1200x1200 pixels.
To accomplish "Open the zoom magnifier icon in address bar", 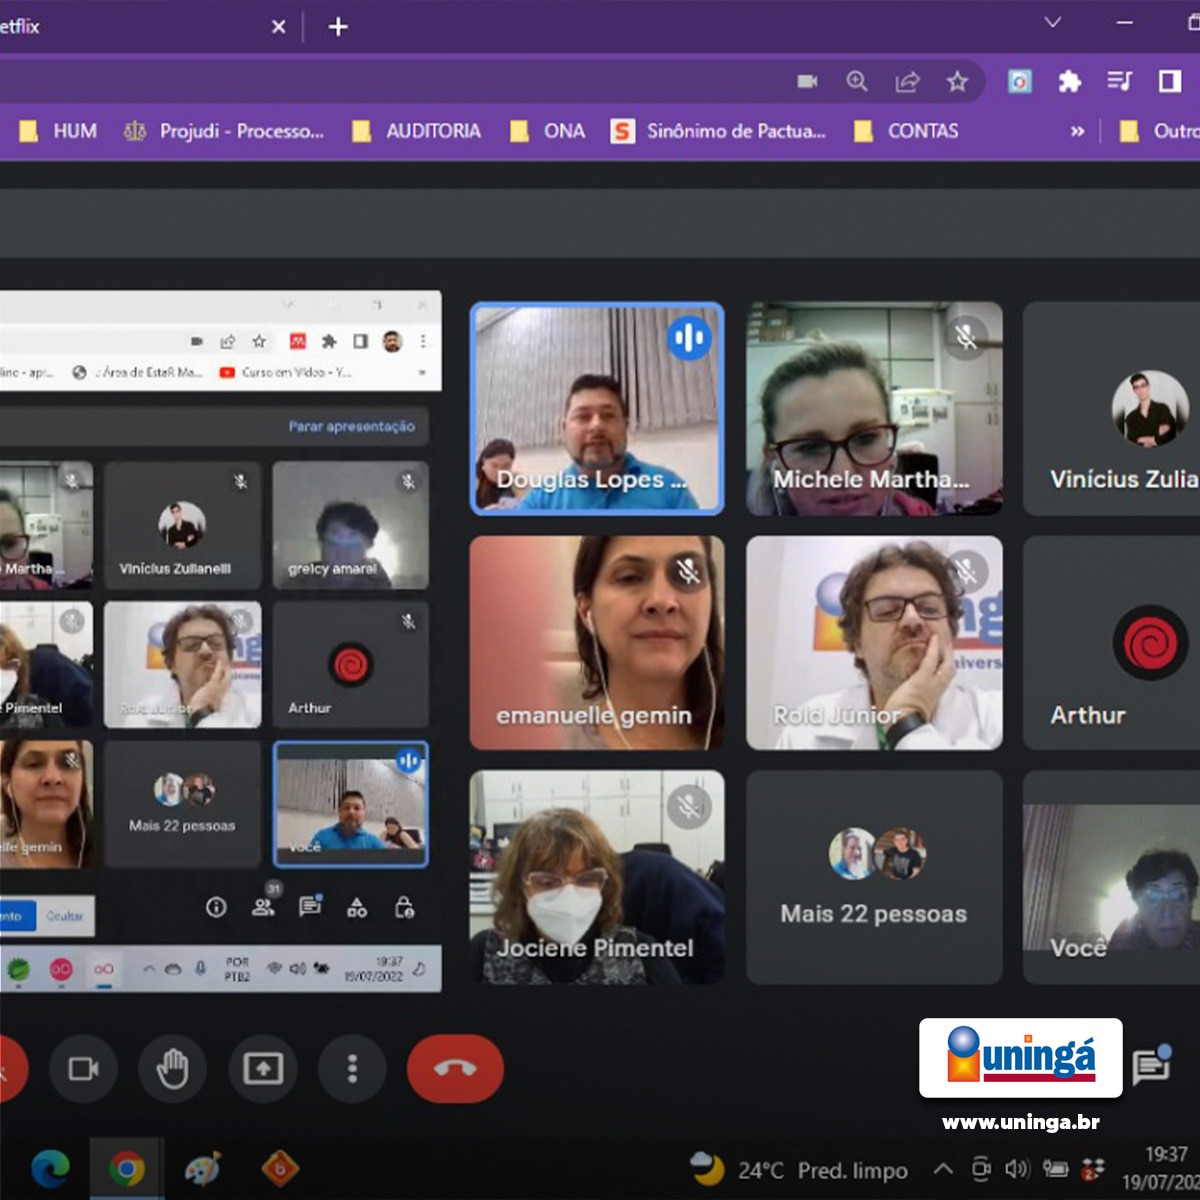I will click(x=857, y=82).
